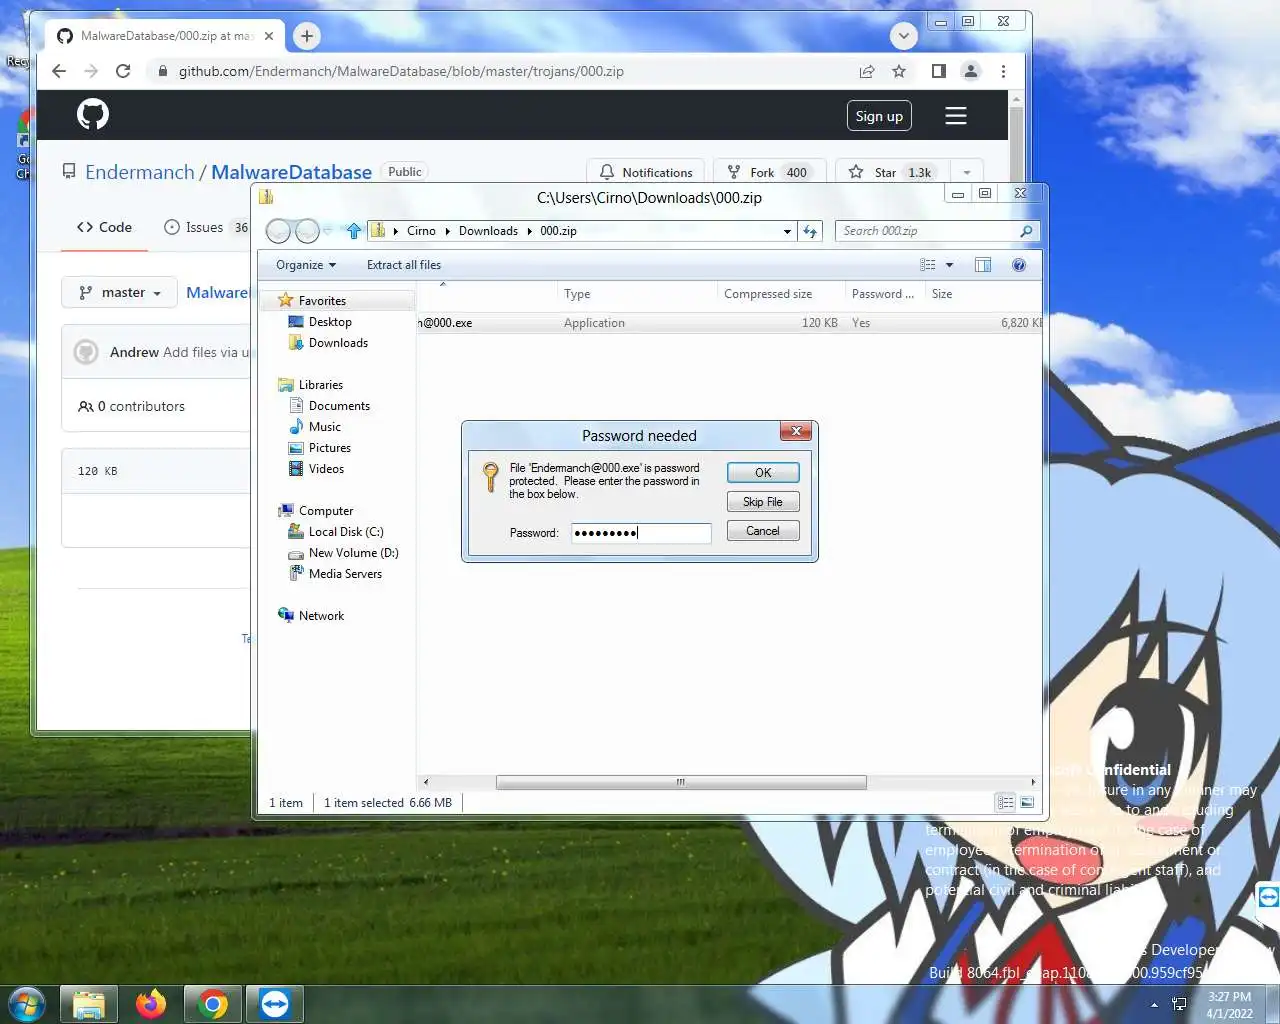This screenshot has width=1280, height=1024.
Task: Click the GitHub Sign up button
Action: (x=879, y=116)
